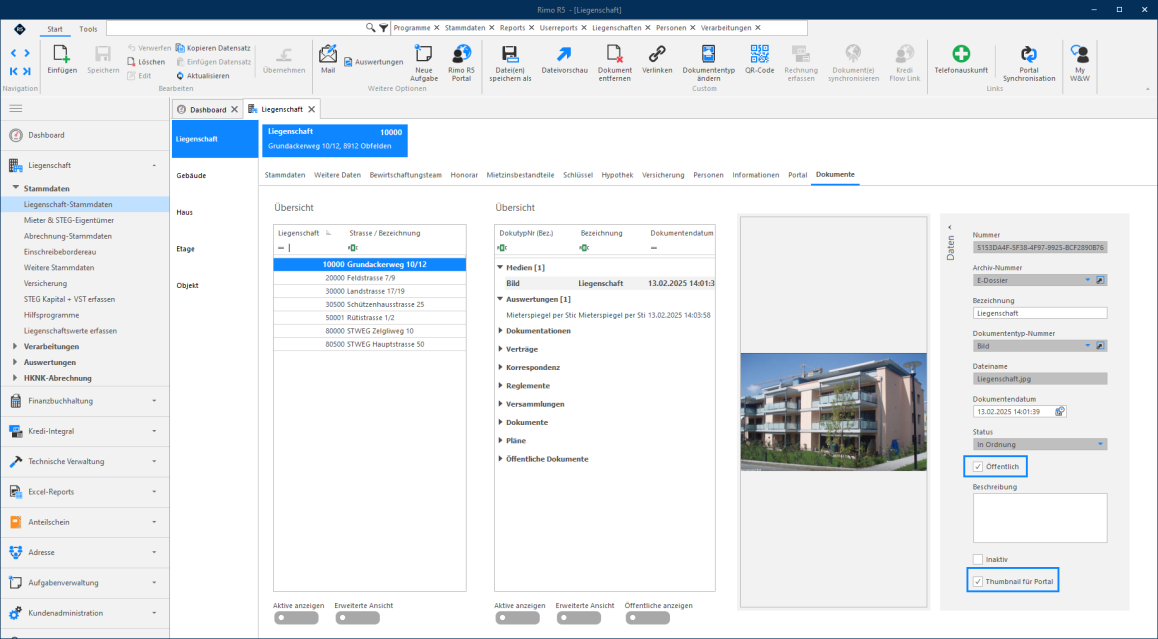The image size is (1158, 639).
Task: Expand Verarbeitungen in the sidebar
Action: pyautogui.click(x=16, y=346)
